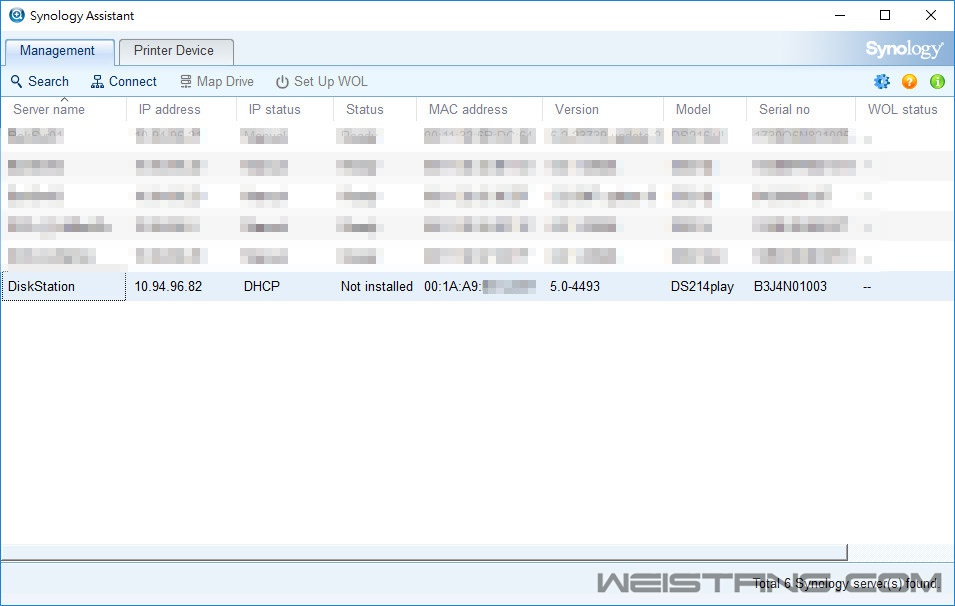Viewport: 955px width, 606px height.
Task: Click the Status column header
Action: pyautogui.click(x=365, y=110)
